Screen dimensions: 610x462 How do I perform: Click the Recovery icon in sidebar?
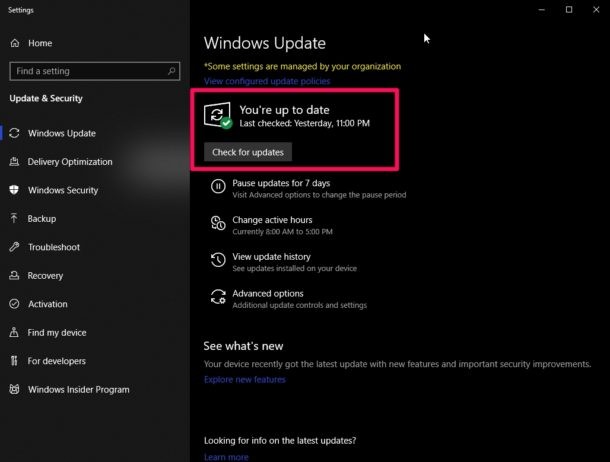coord(14,275)
